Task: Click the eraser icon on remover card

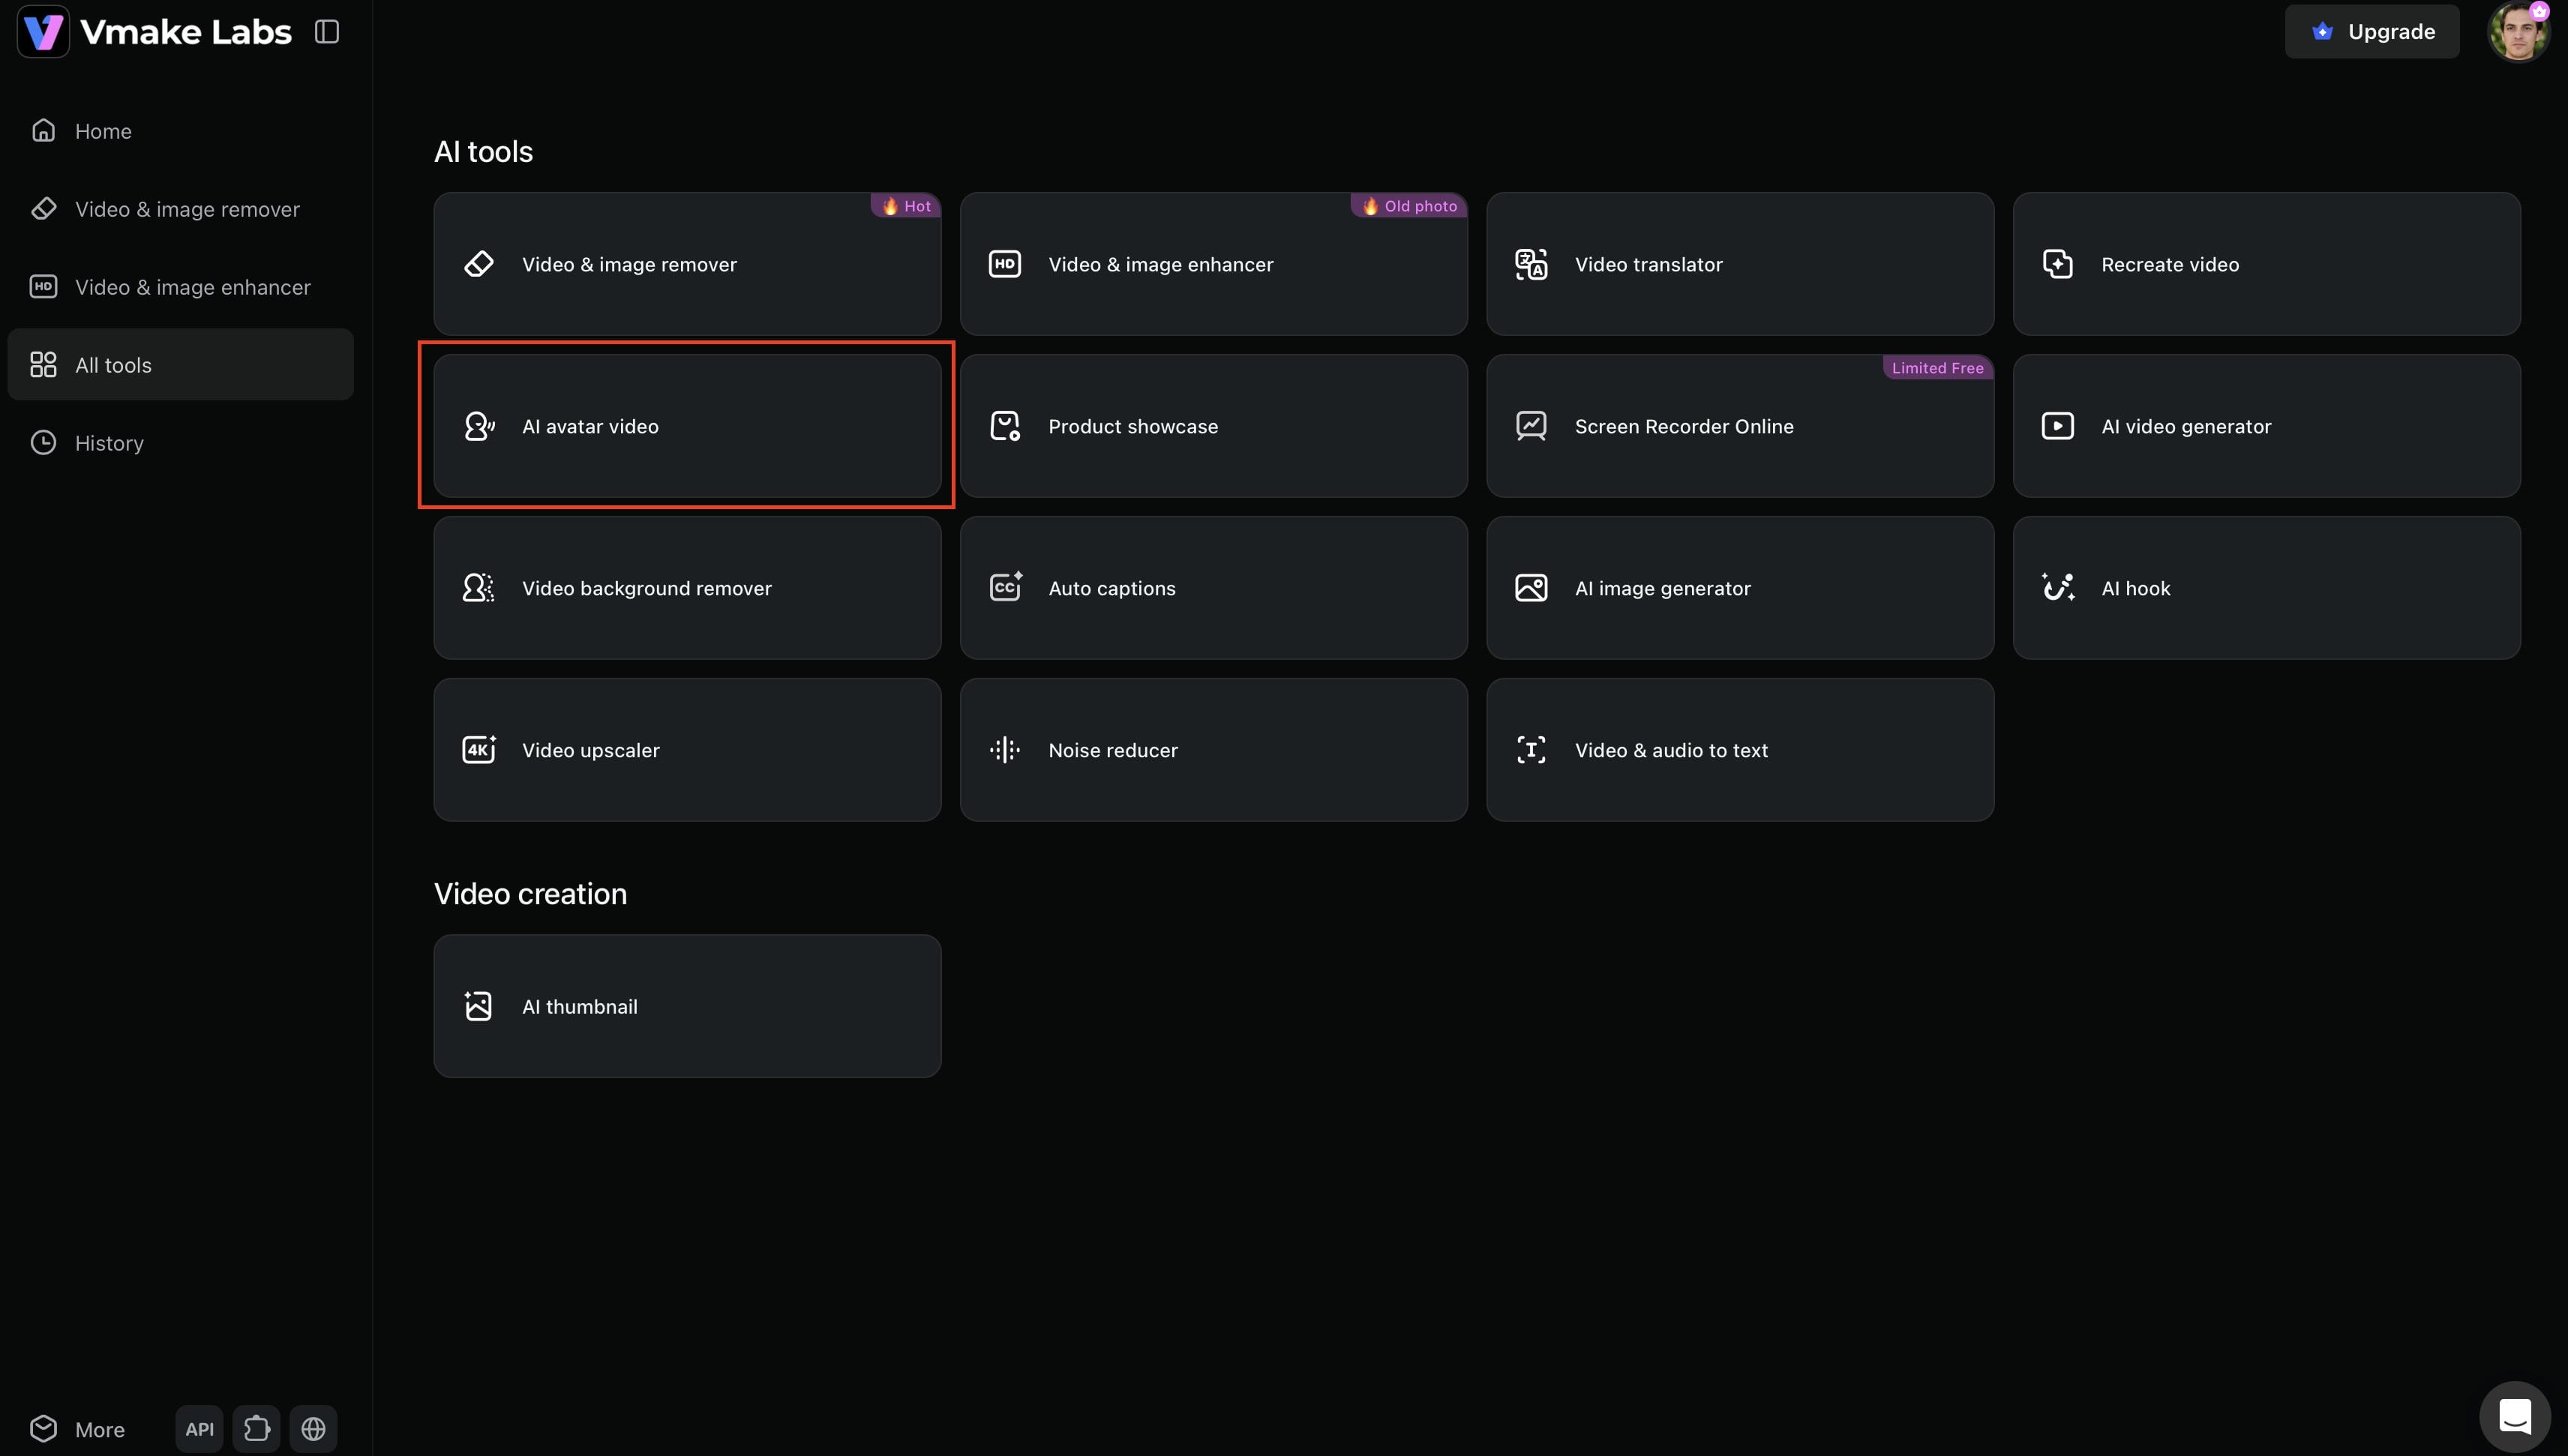Action: [x=479, y=264]
